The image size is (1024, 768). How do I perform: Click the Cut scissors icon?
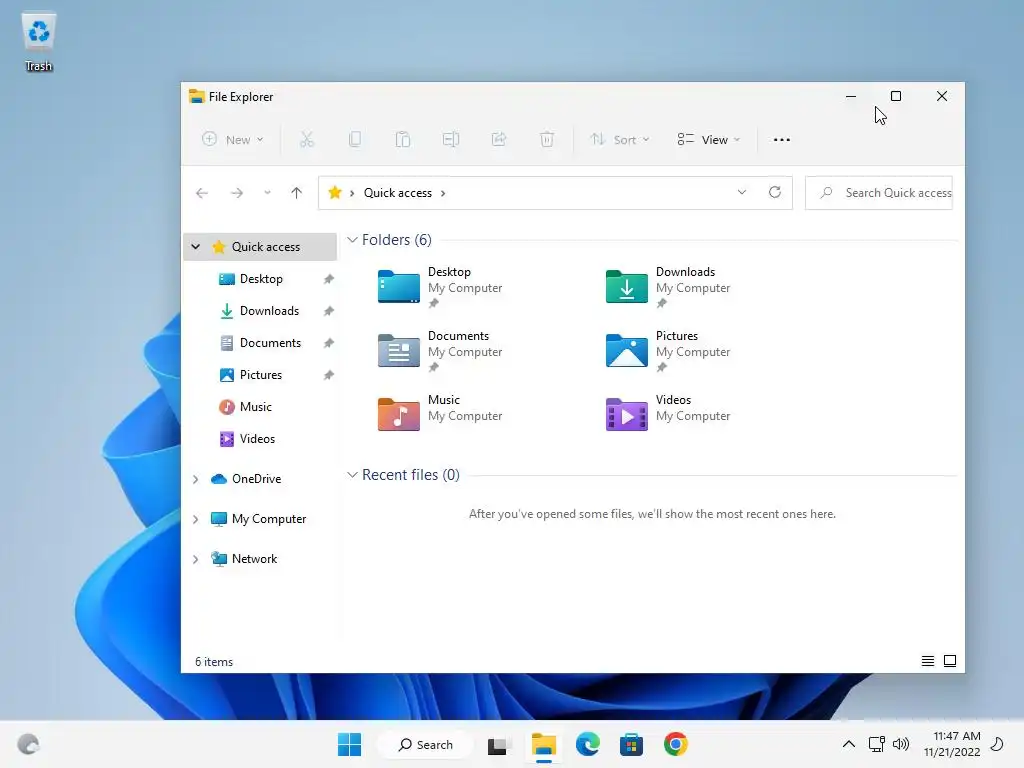pos(307,139)
